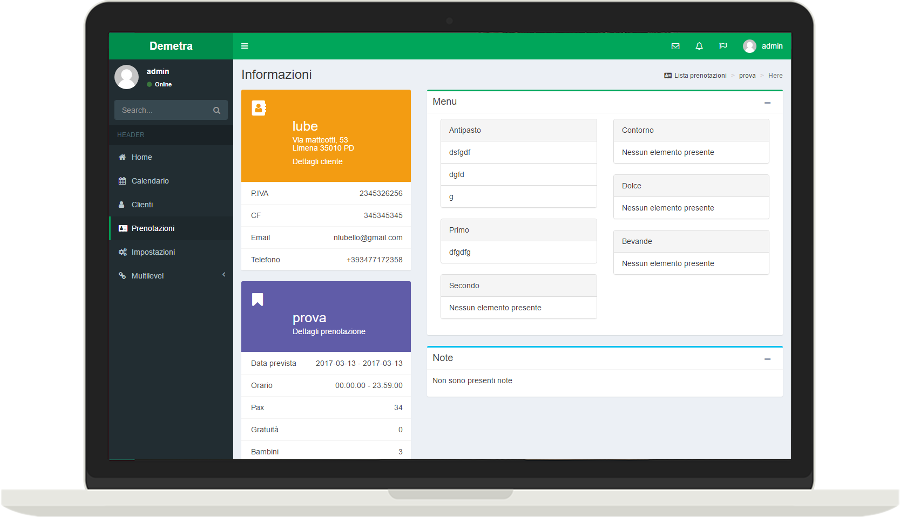The width and height of the screenshot is (900, 517).
Task: Open Impostazioni from the sidebar
Action: pos(152,252)
